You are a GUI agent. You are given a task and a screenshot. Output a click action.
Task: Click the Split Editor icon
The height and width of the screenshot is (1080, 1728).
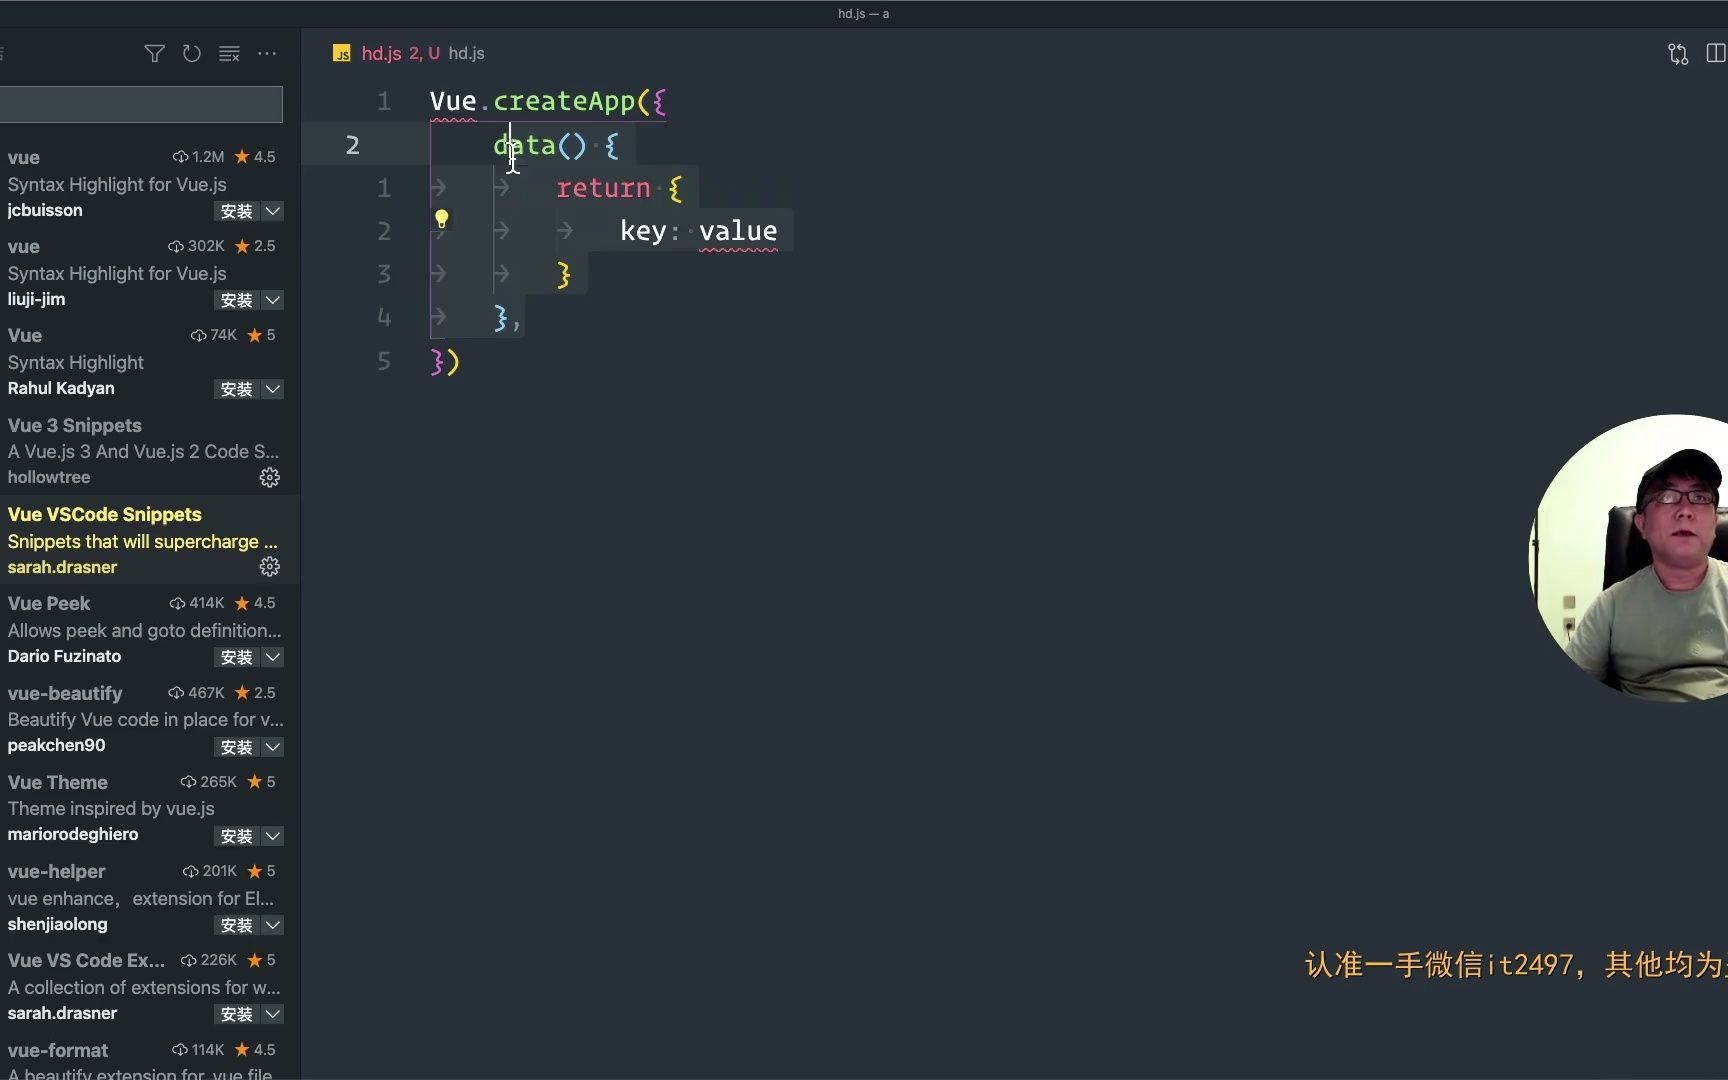tap(1717, 53)
